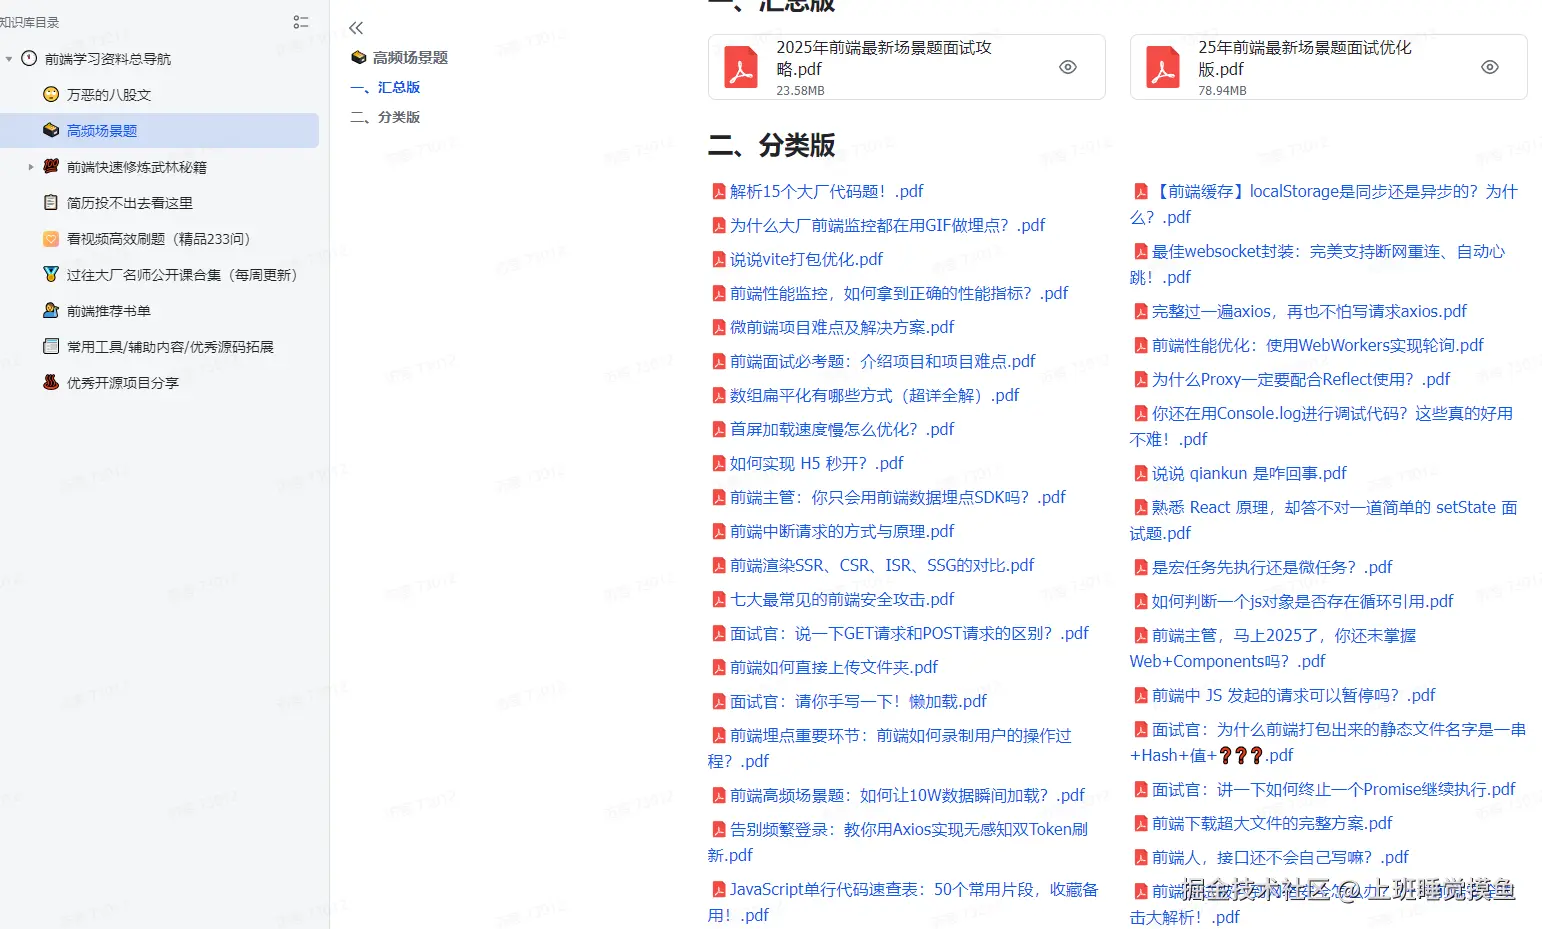This screenshot has height=929, width=1542.
Task: Click the sidebar outline toggle icon
Action: coord(301,22)
